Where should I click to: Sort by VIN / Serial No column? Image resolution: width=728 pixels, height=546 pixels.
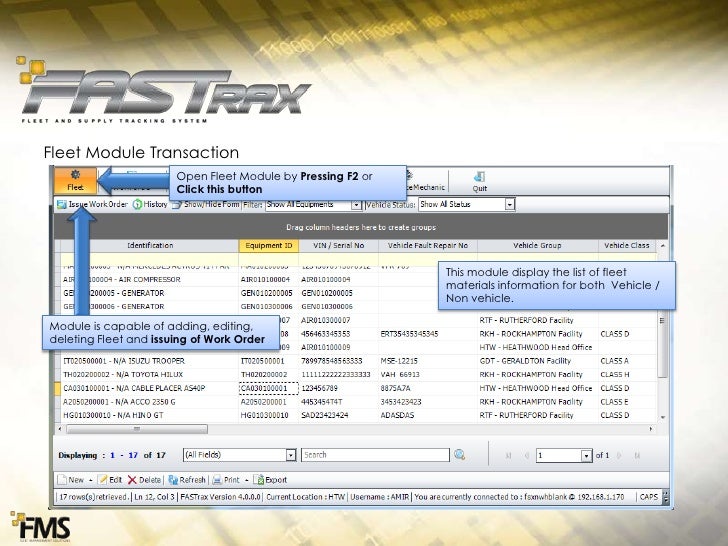coord(338,246)
